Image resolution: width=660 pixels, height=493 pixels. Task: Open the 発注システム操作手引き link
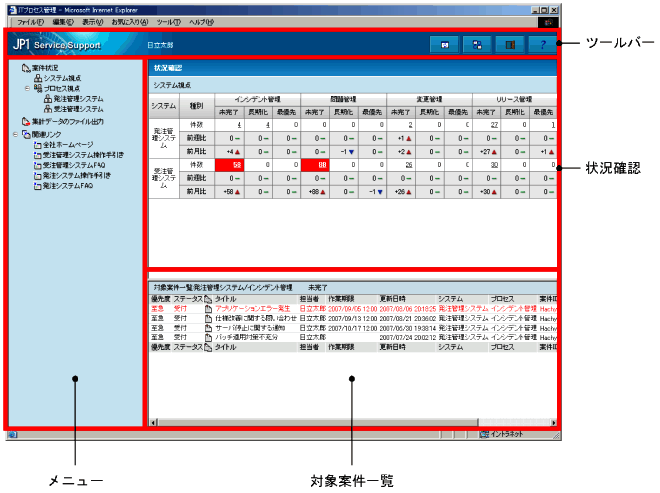click(x=77, y=176)
